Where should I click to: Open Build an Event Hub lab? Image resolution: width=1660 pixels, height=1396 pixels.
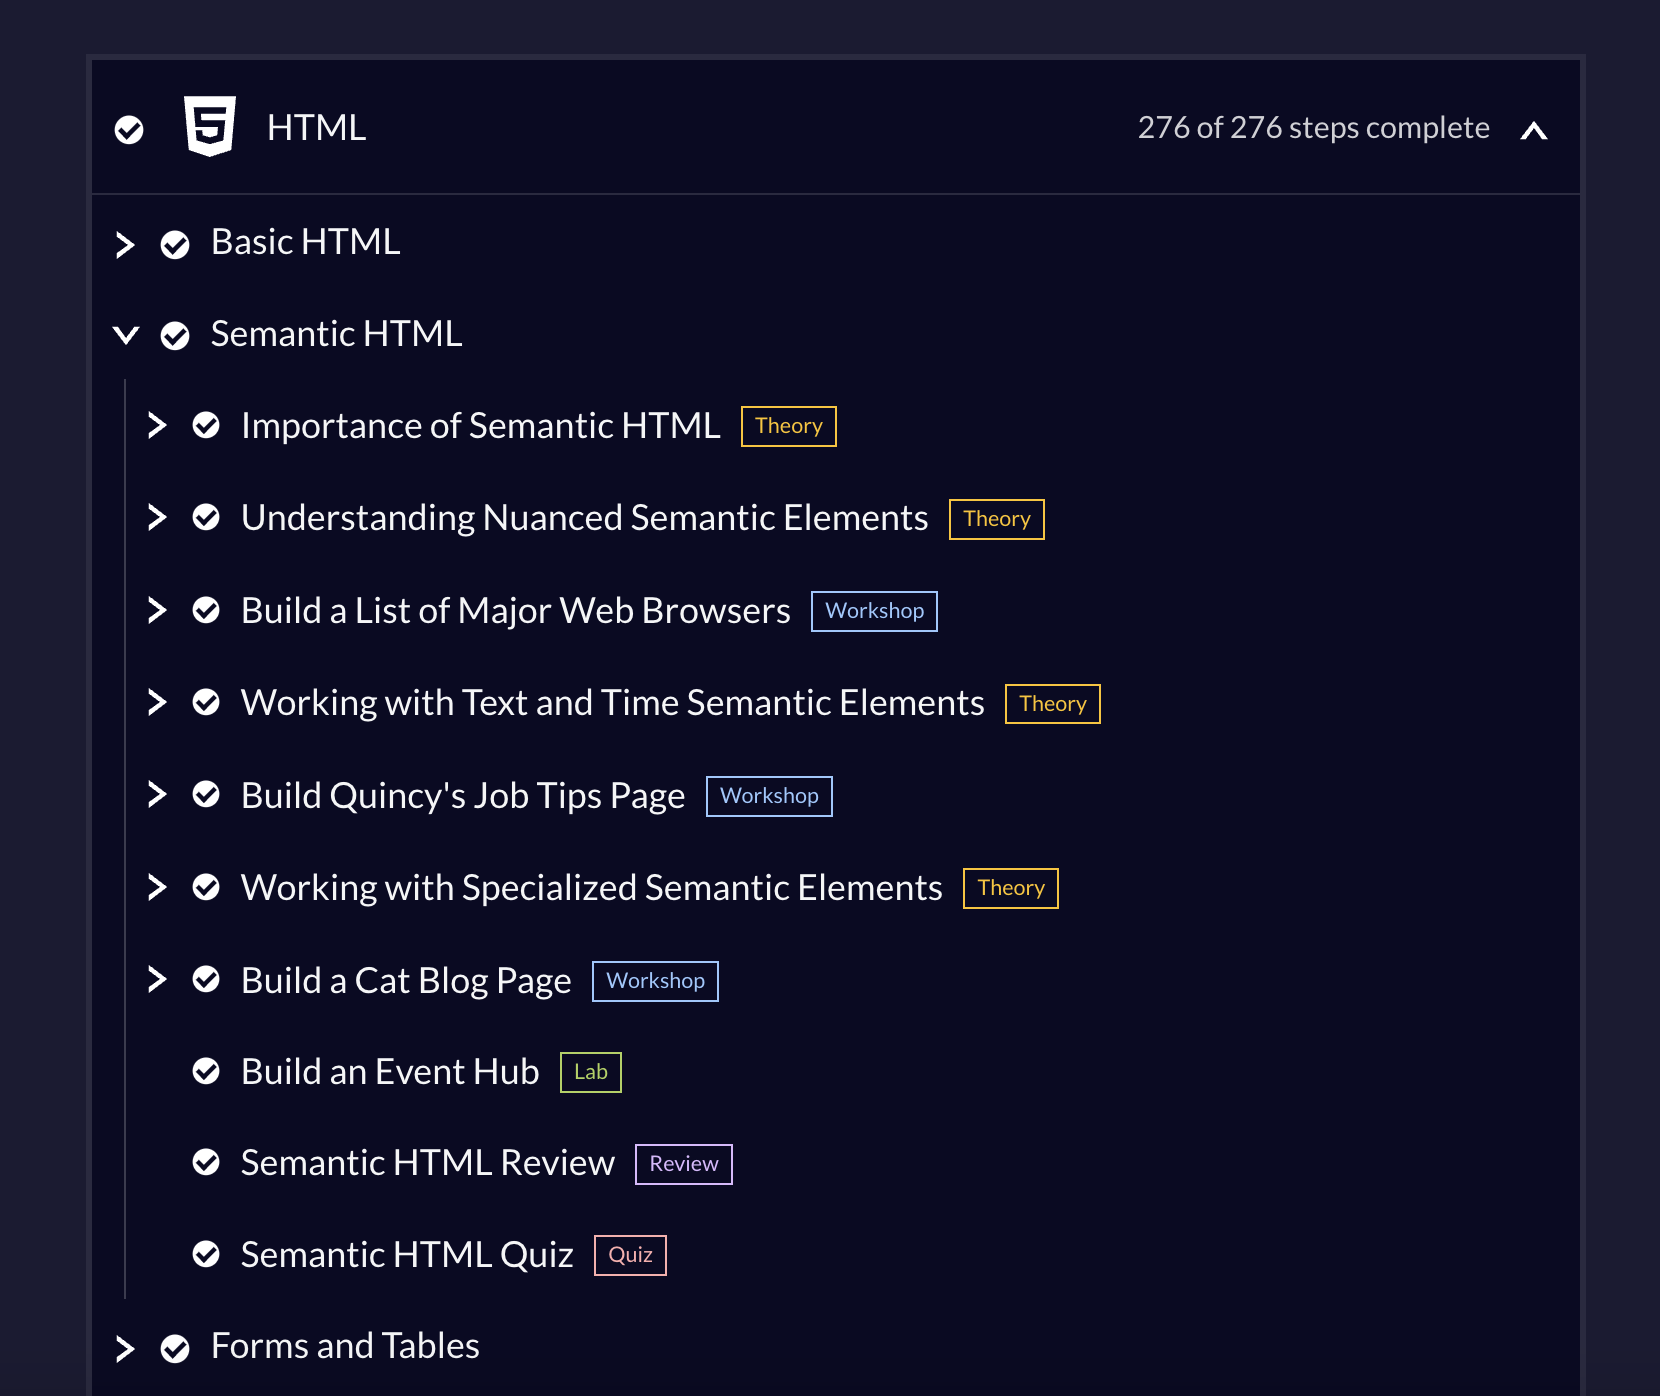click(390, 1072)
